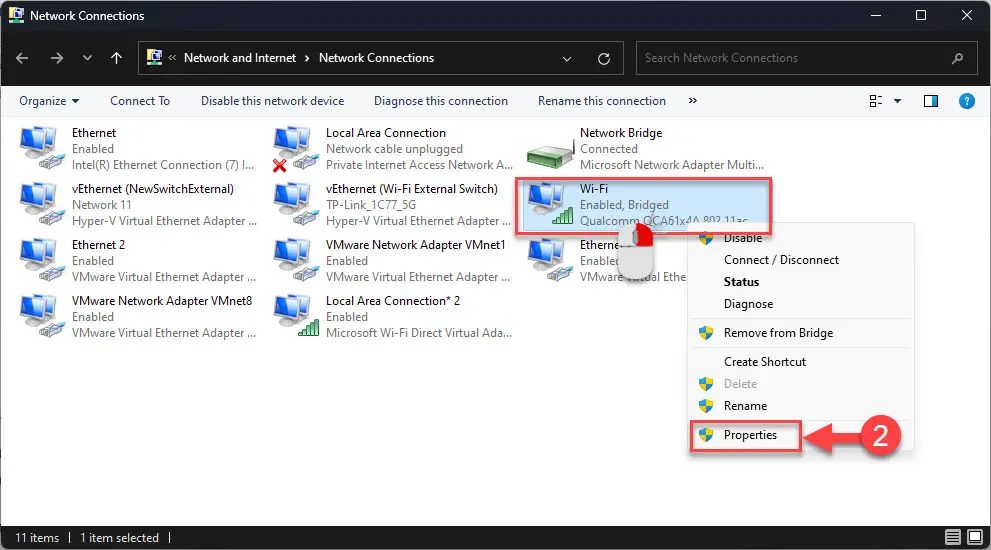
Task: Switch to details view in status bar
Action: point(953,538)
